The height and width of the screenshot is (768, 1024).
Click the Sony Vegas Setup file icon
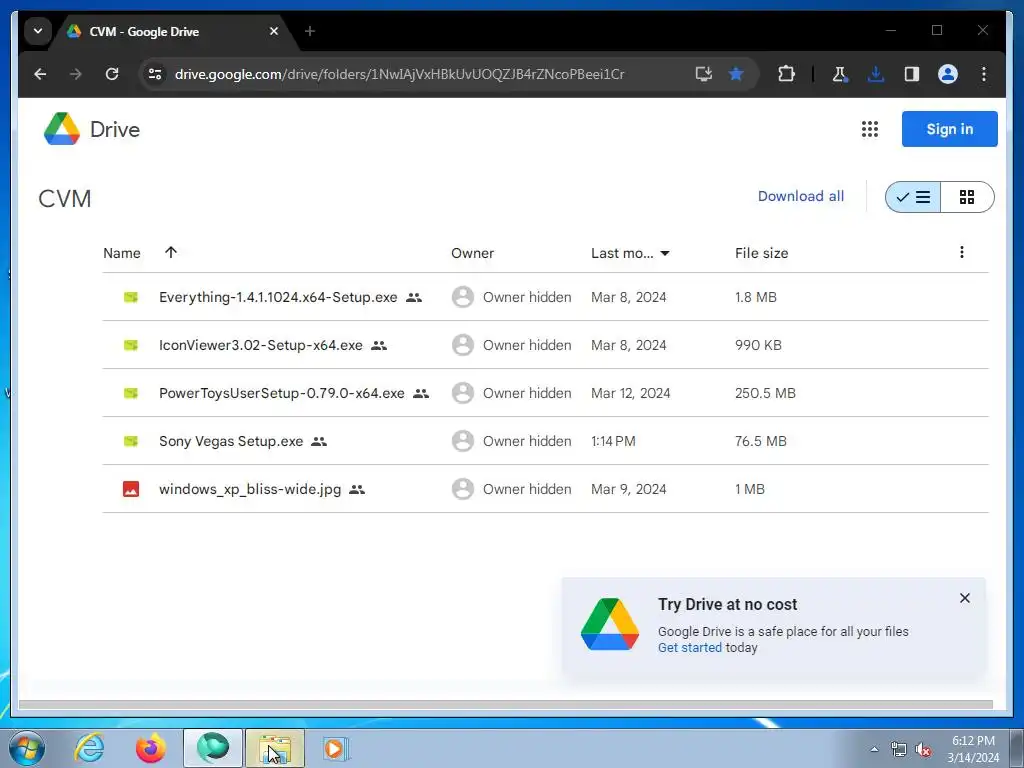point(131,441)
